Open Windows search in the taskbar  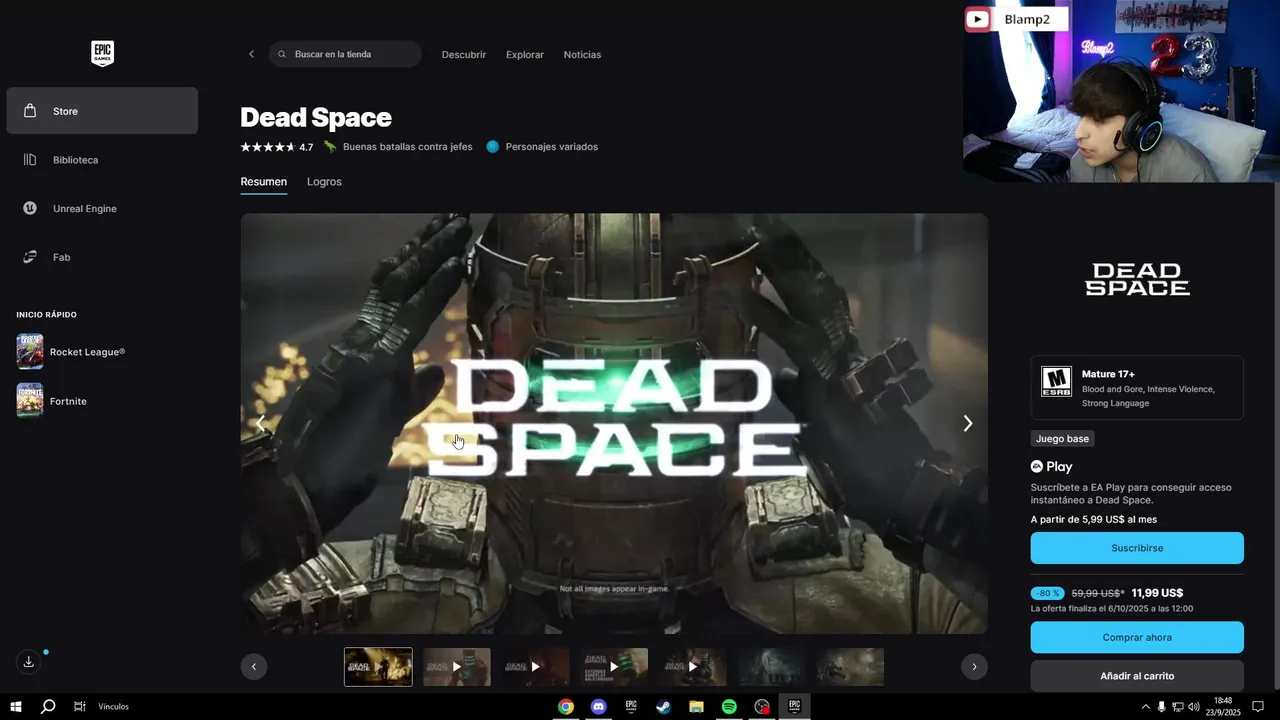point(48,707)
